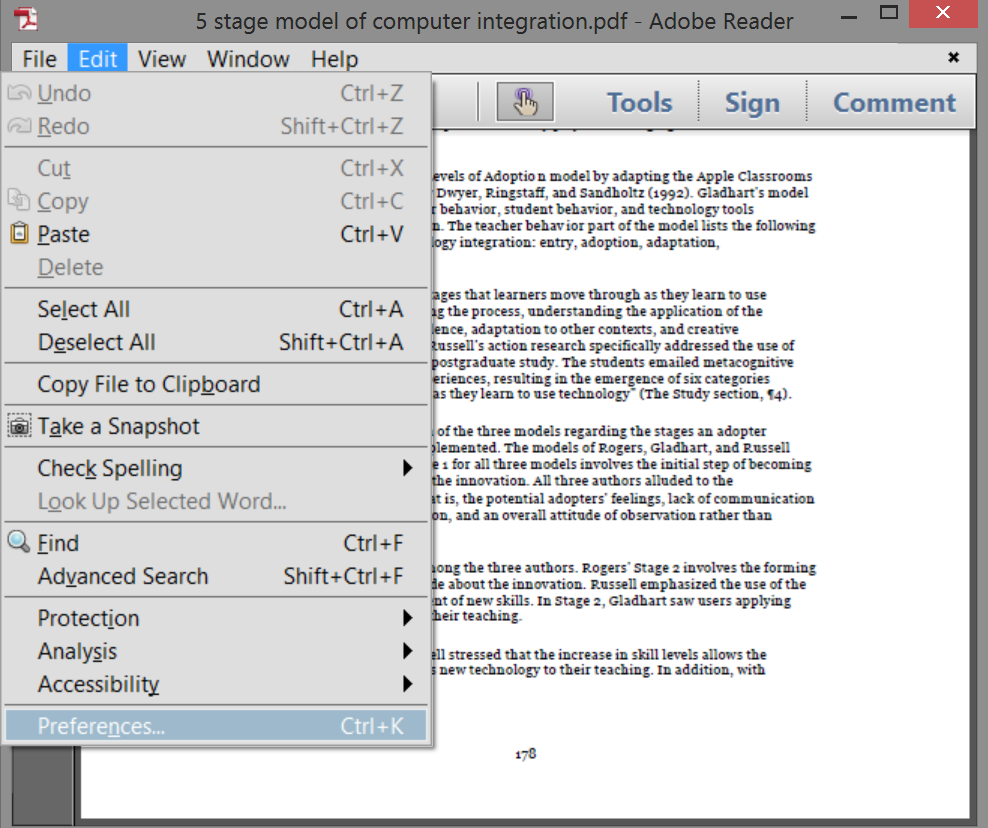The height and width of the screenshot is (828, 988).
Task: Open the Window menu
Action: coord(248,59)
